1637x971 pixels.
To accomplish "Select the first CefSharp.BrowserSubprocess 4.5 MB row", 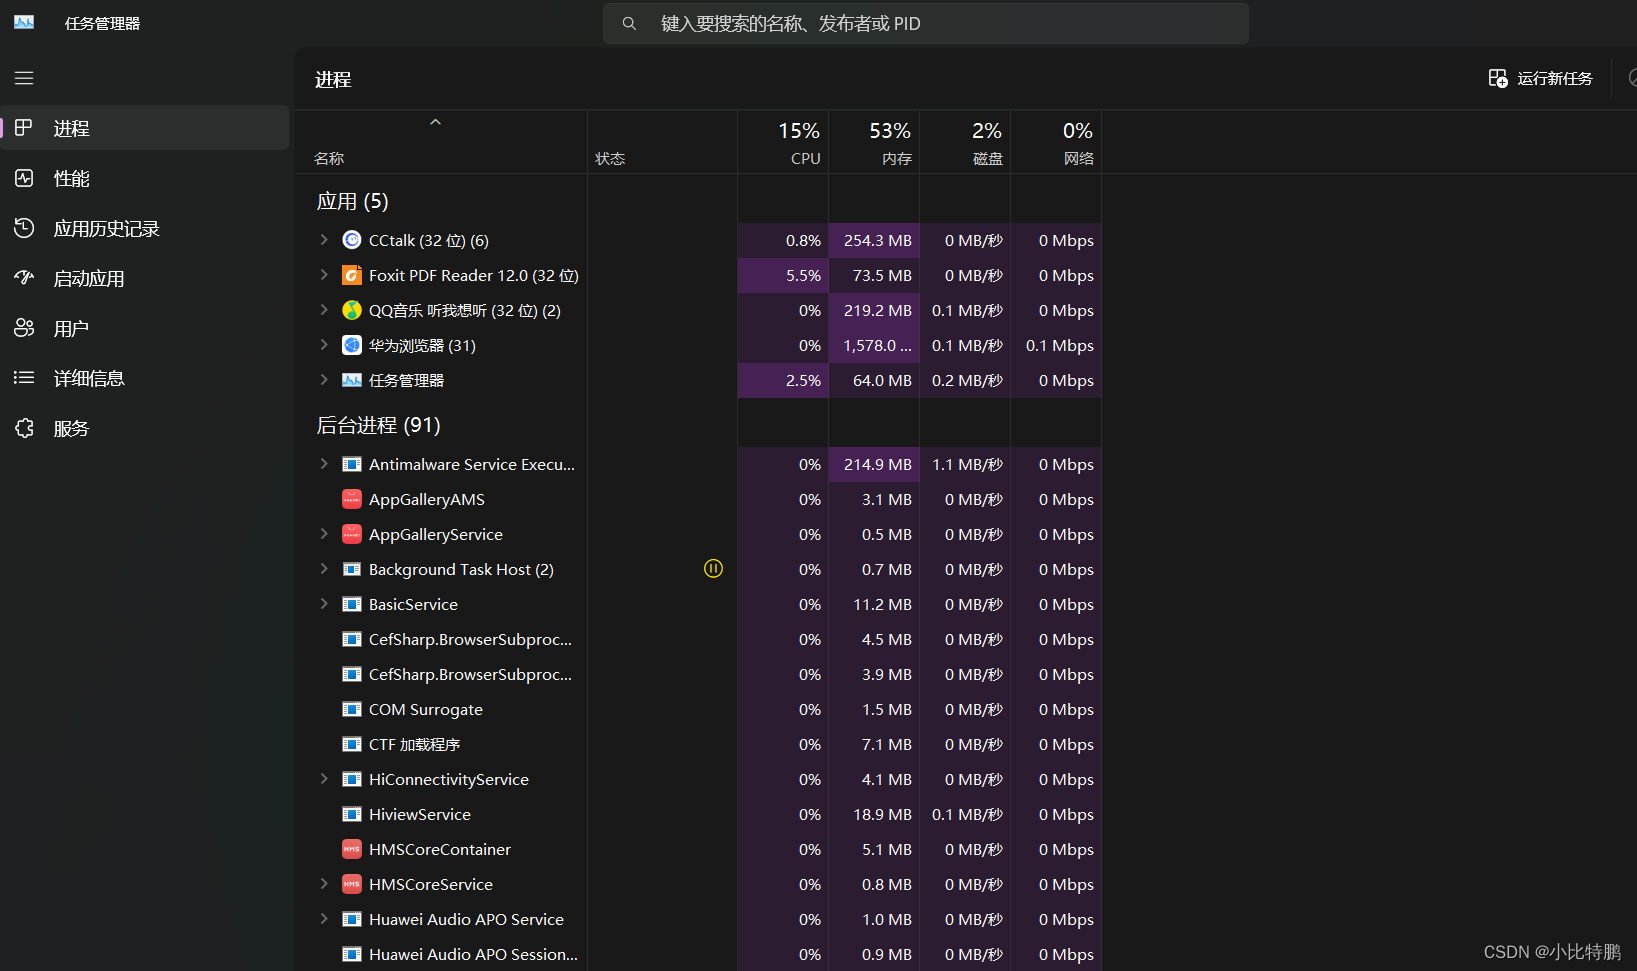I will [x=699, y=639].
